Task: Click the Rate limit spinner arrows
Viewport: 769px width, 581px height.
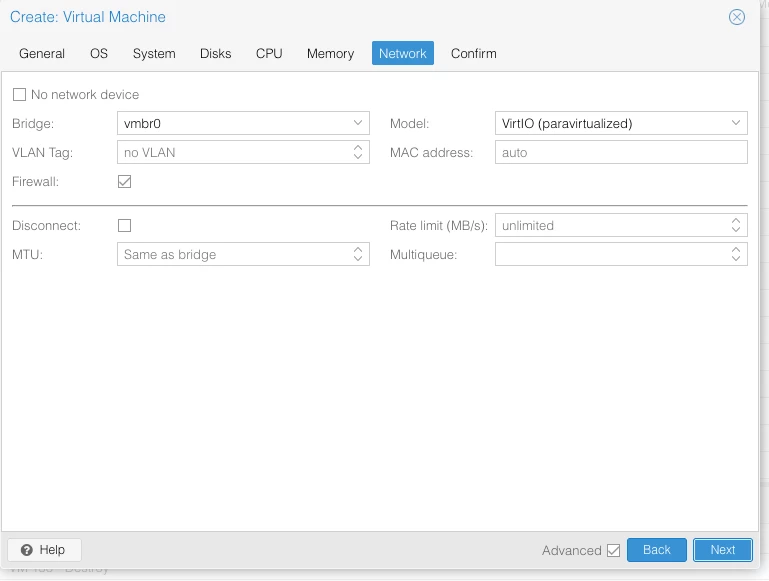Action: click(736, 225)
